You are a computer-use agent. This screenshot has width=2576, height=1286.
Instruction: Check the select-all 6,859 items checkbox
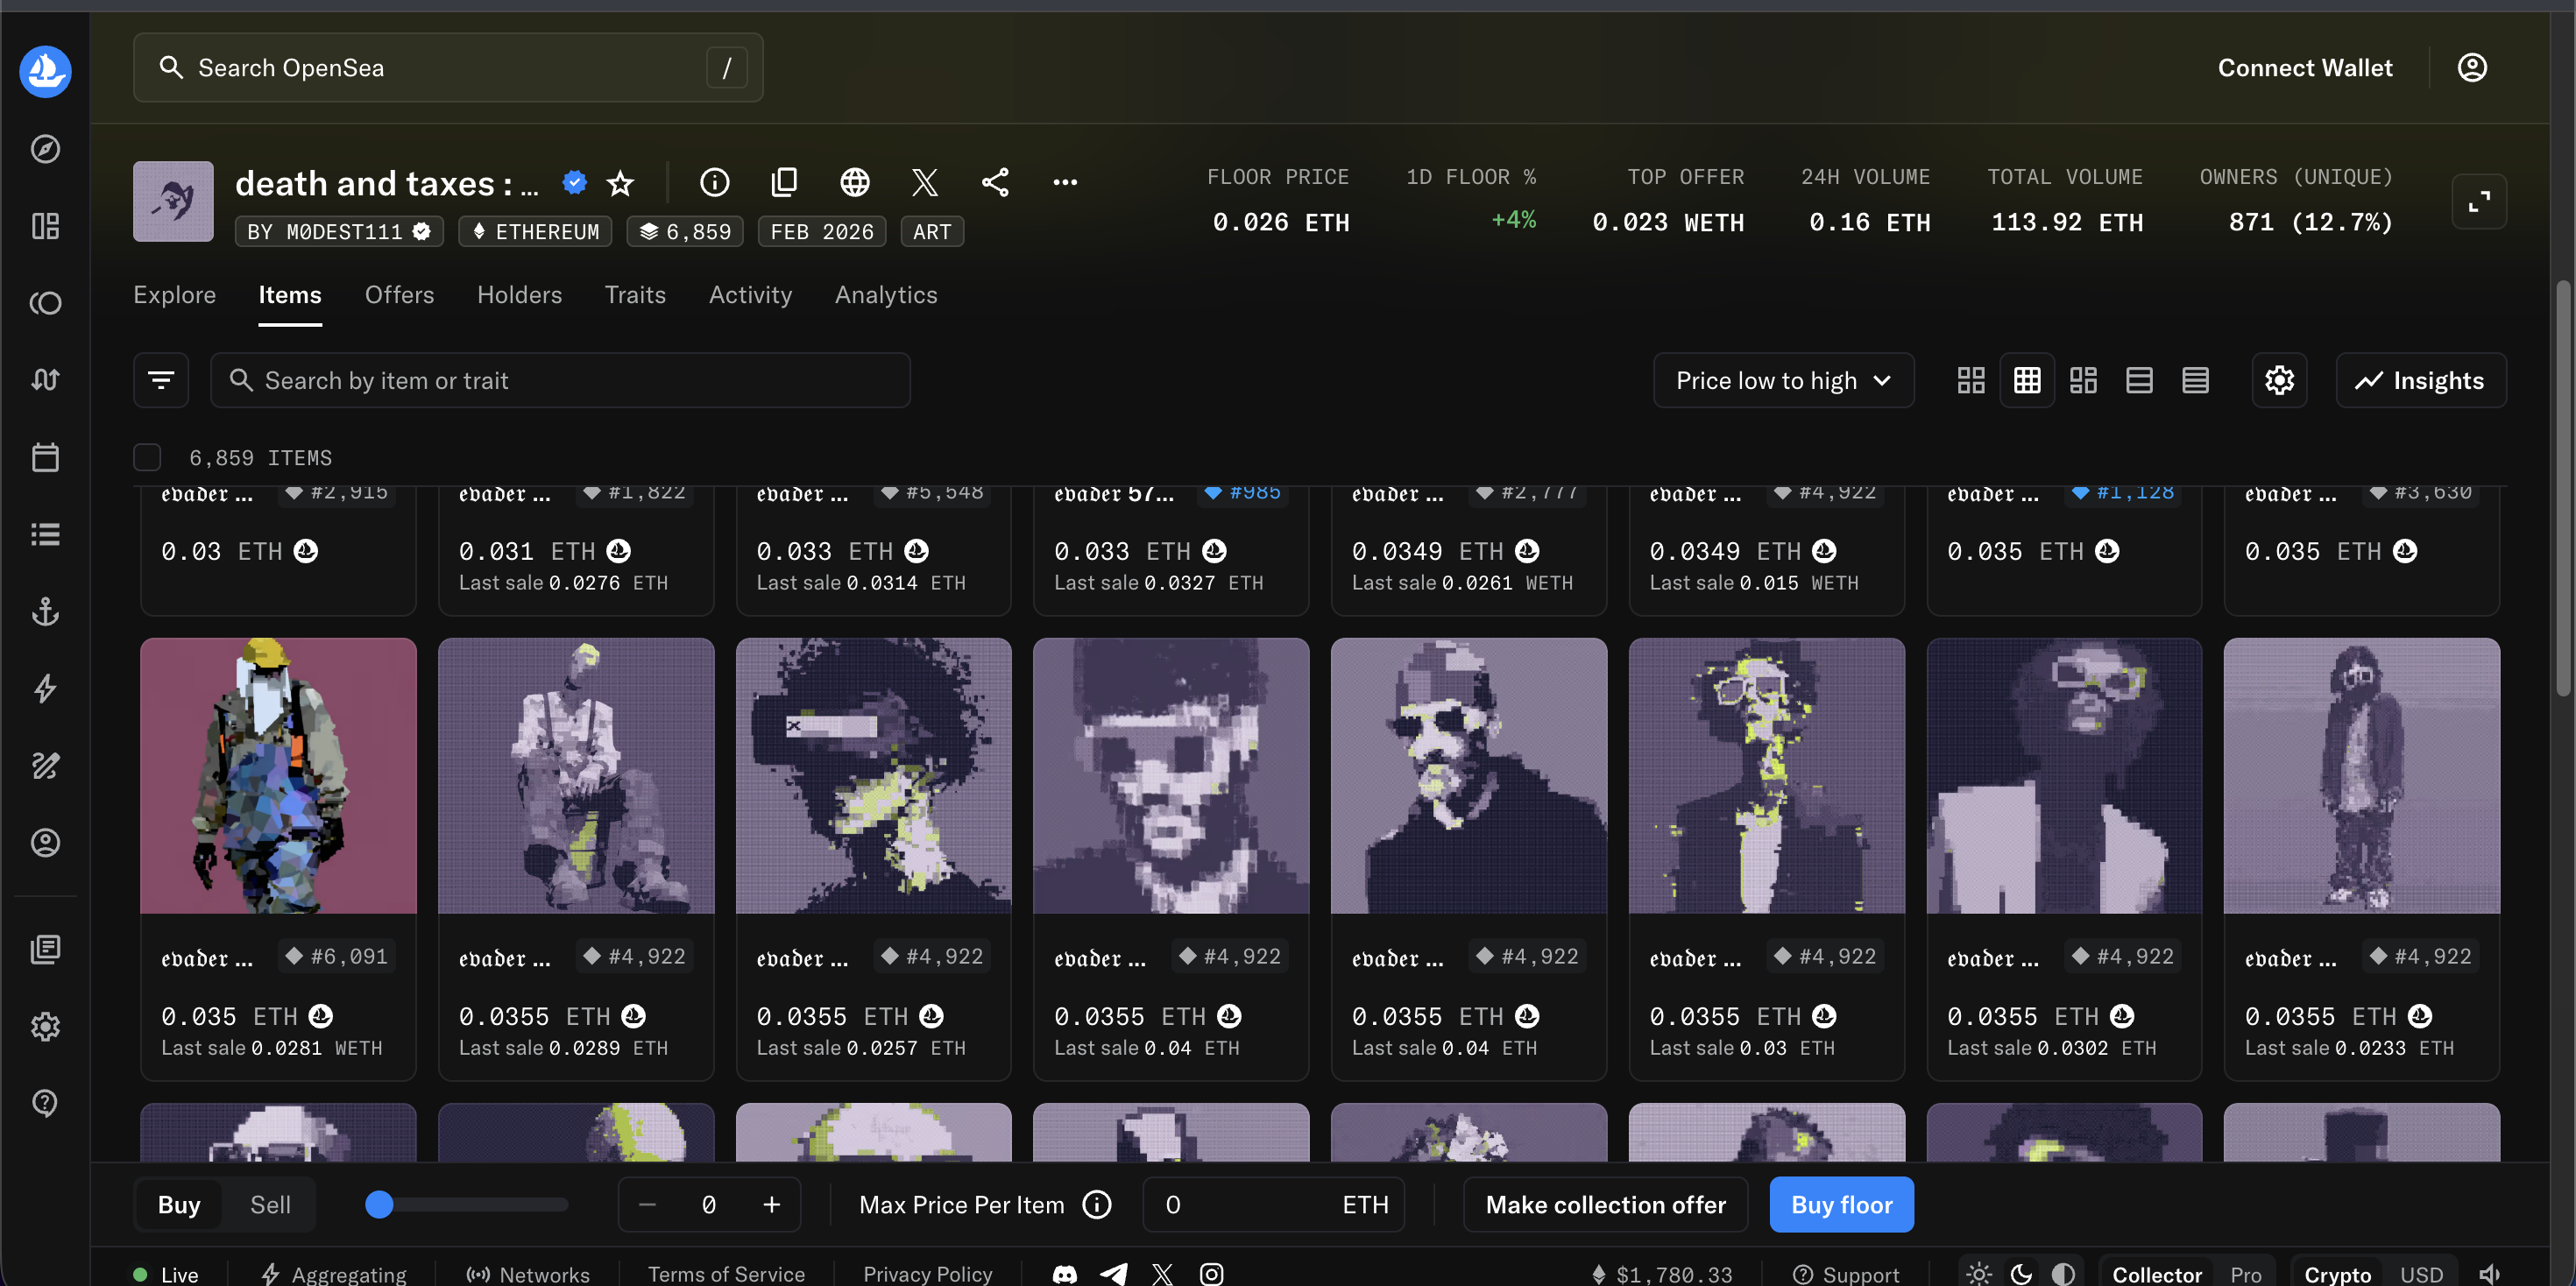(147, 457)
